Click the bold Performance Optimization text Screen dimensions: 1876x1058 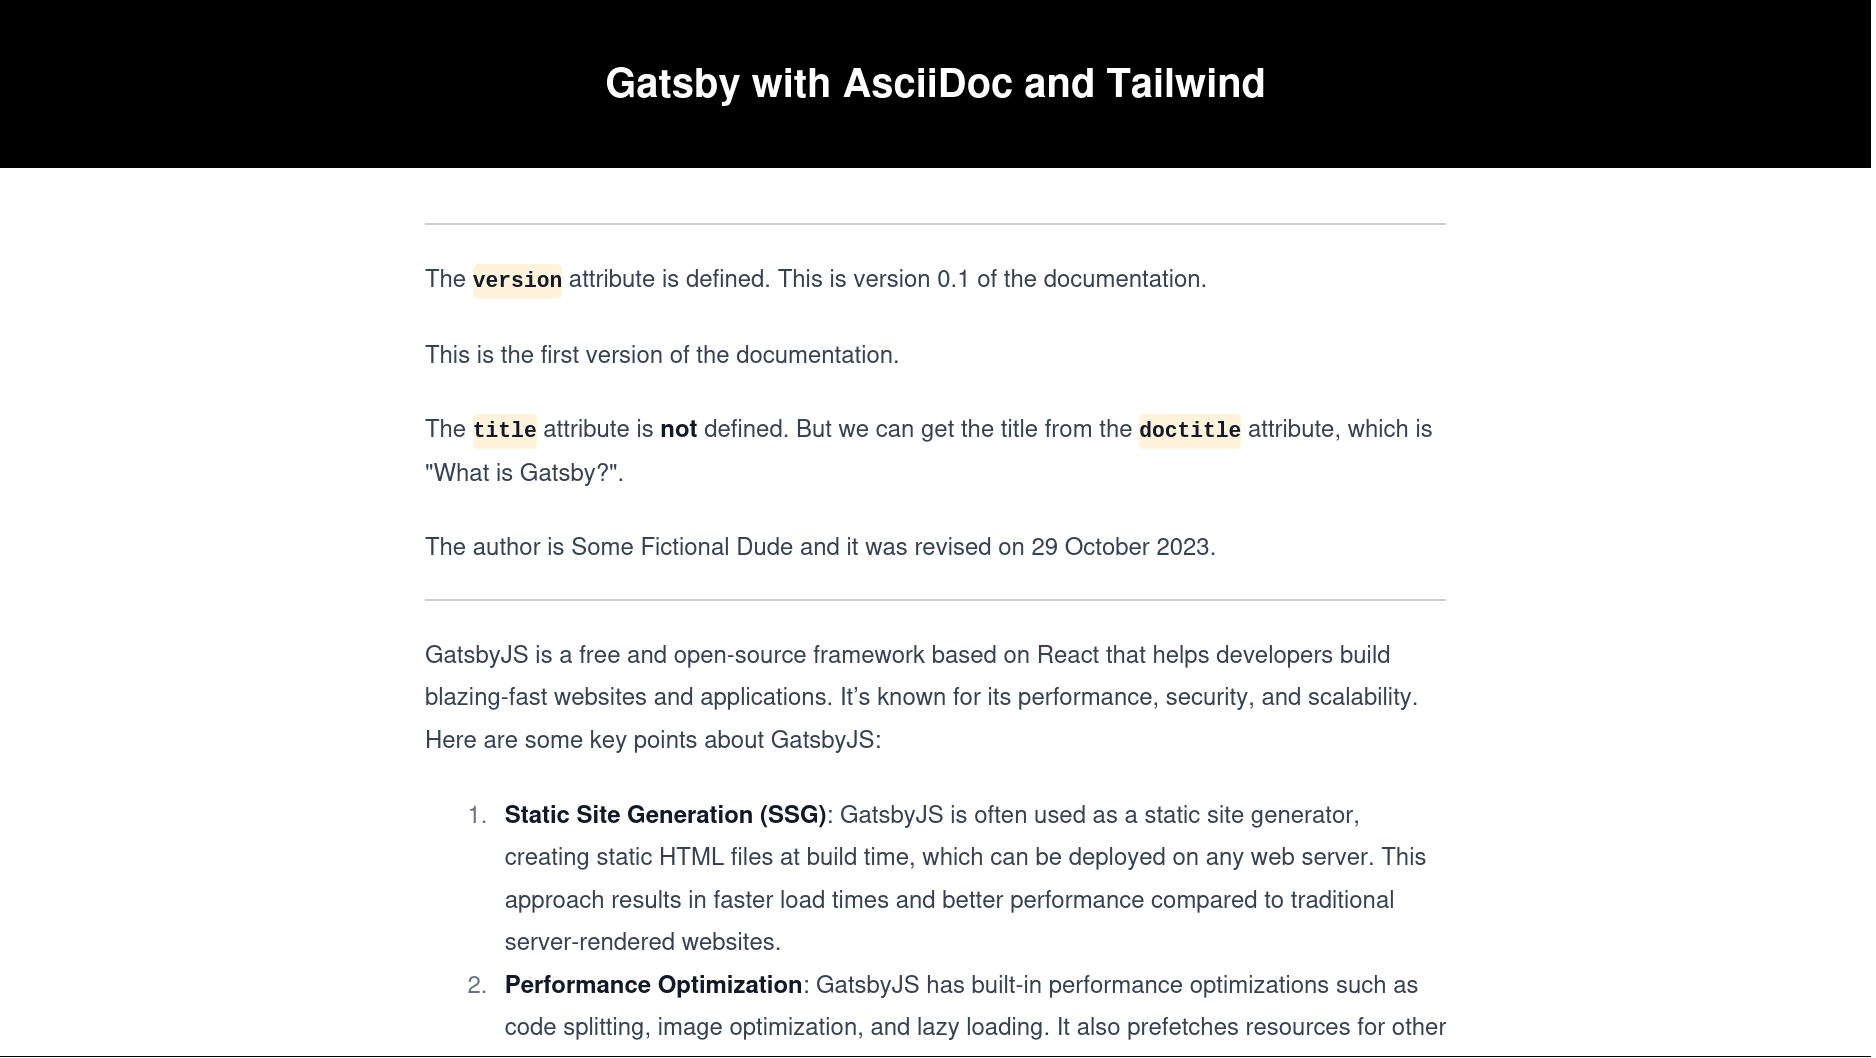pos(653,985)
